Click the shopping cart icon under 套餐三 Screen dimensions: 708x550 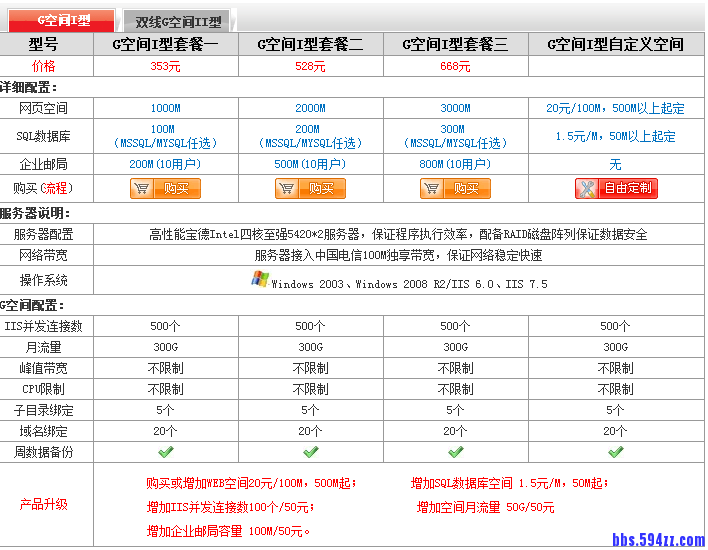point(432,188)
